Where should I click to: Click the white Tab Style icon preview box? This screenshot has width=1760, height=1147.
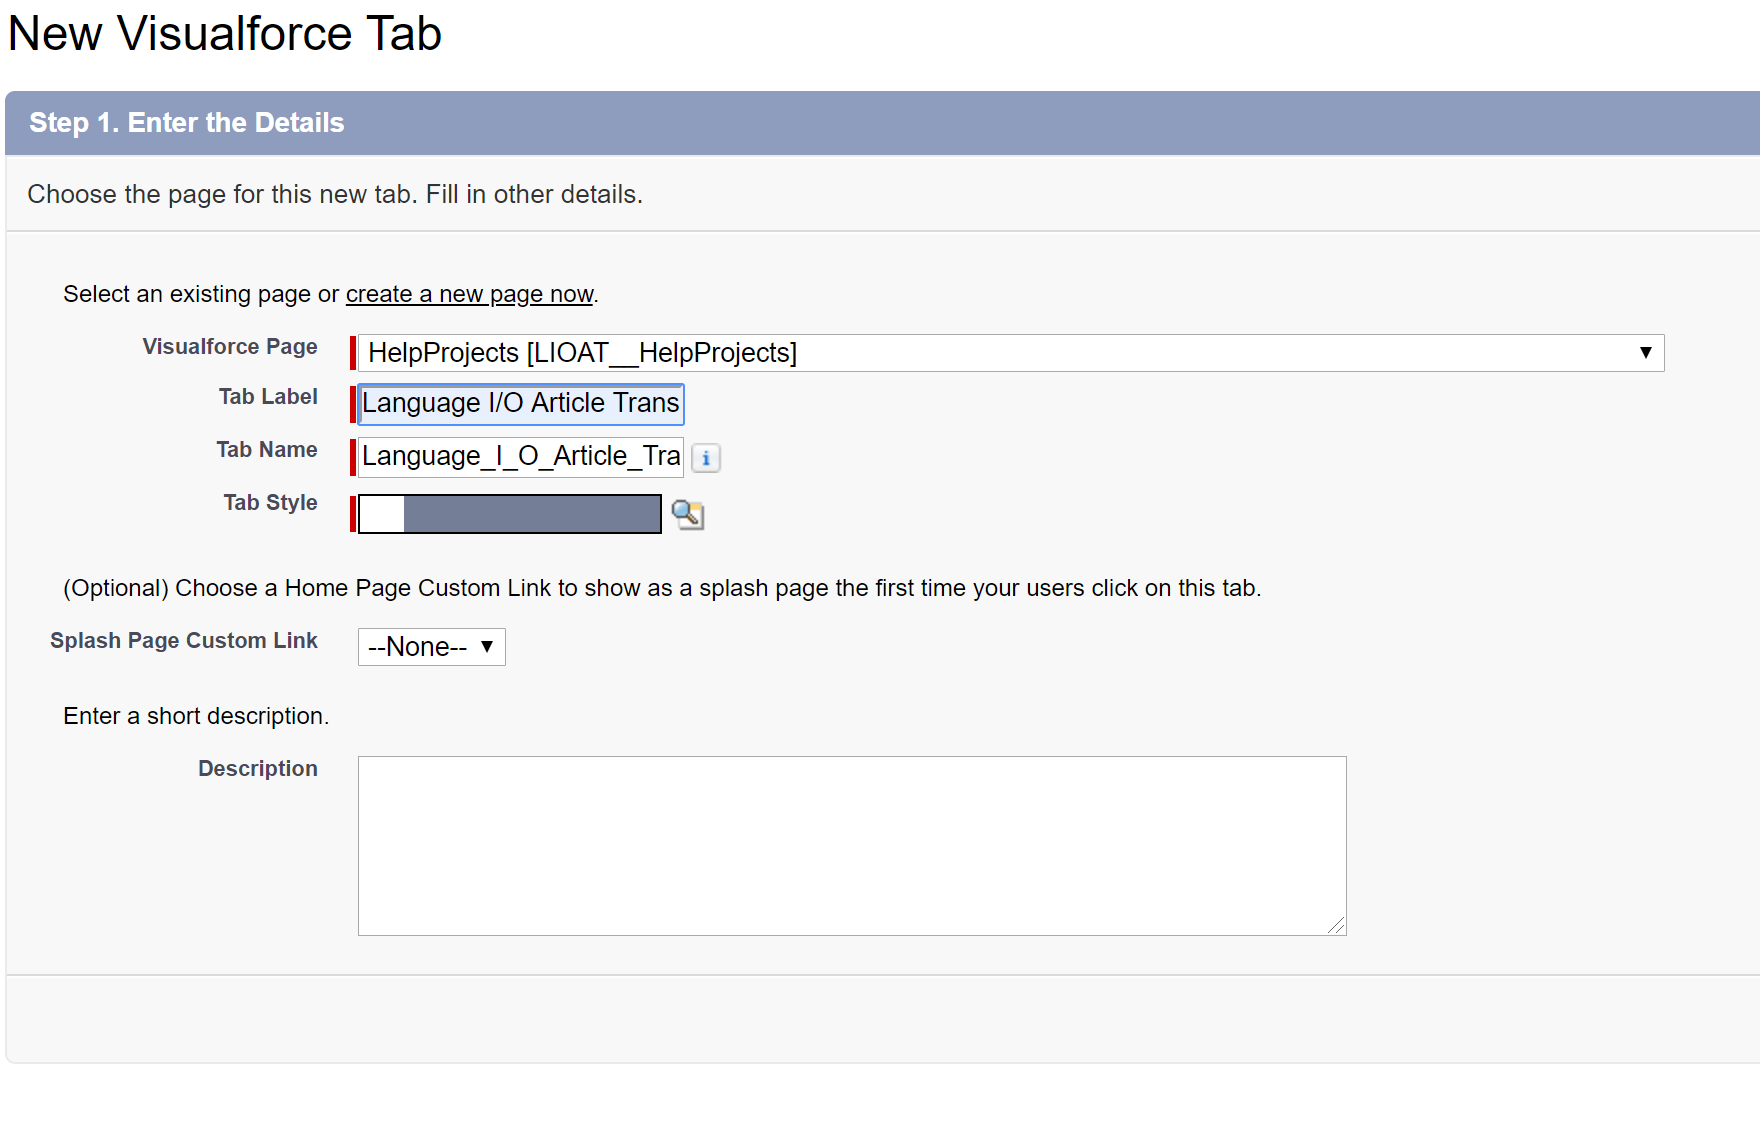(x=381, y=514)
